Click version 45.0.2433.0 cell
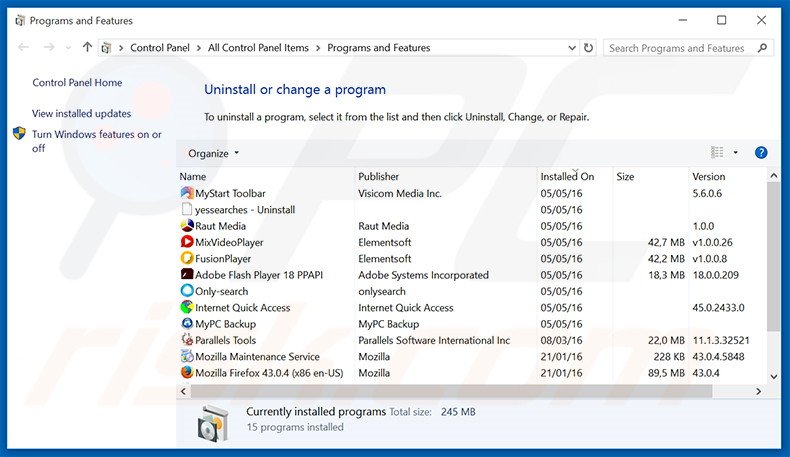This screenshot has height=457, width=790. [718, 307]
